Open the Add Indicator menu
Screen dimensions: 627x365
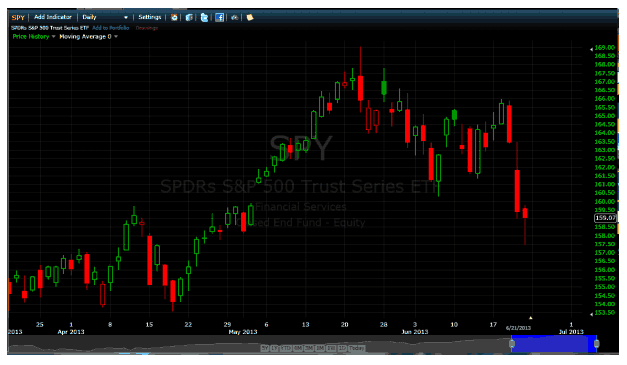coord(53,17)
